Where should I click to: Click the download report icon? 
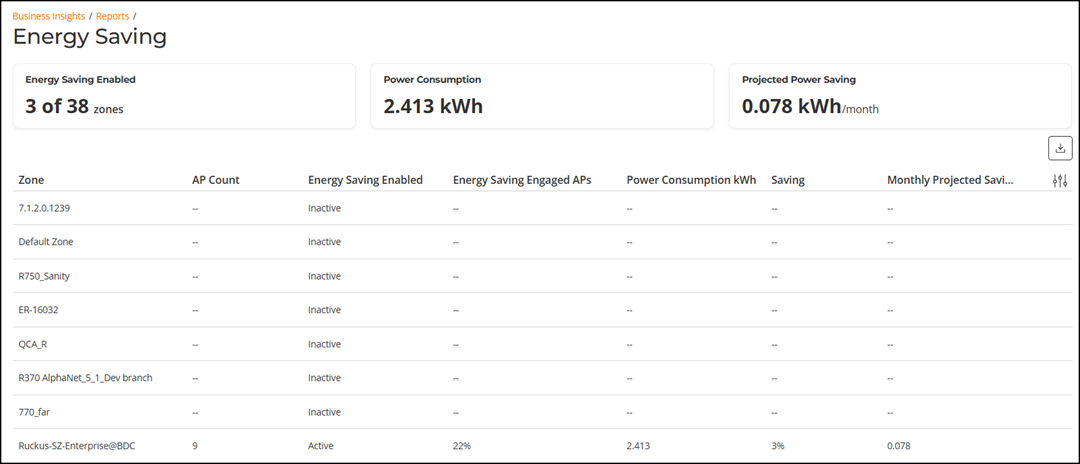[x=1060, y=148]
